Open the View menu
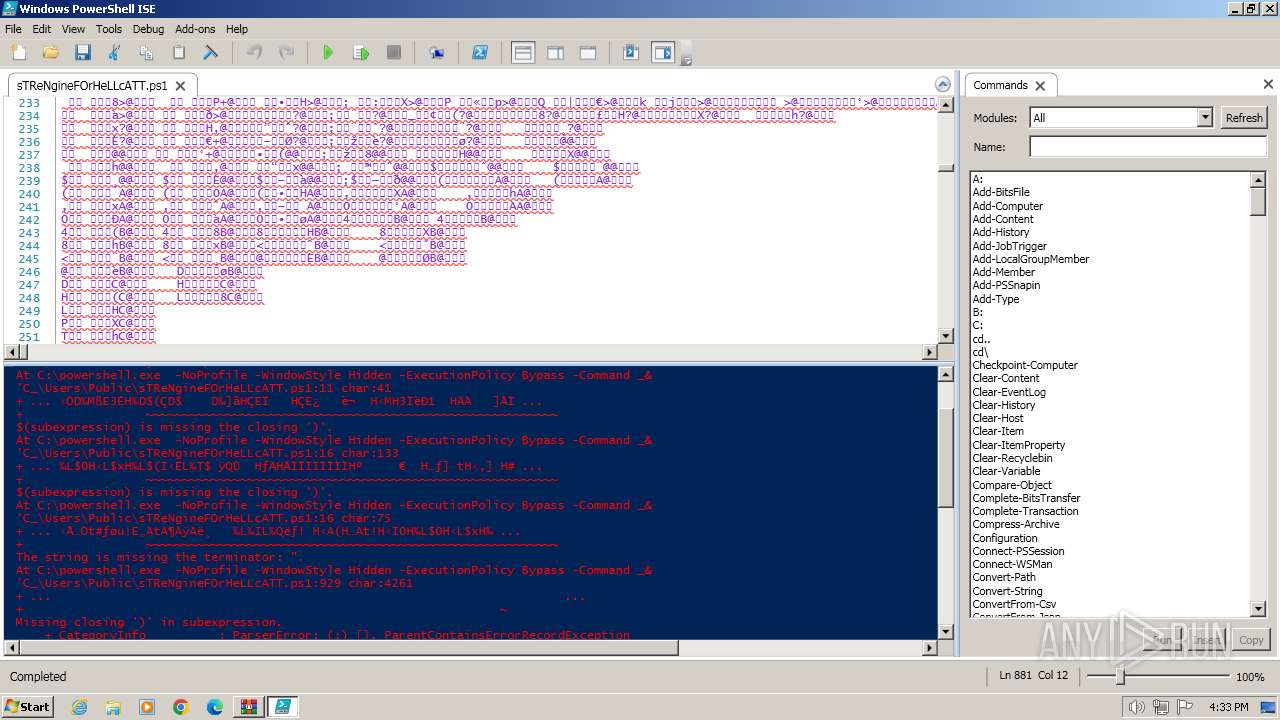Viewport: 1280px width, 720px height. point(73,29)
